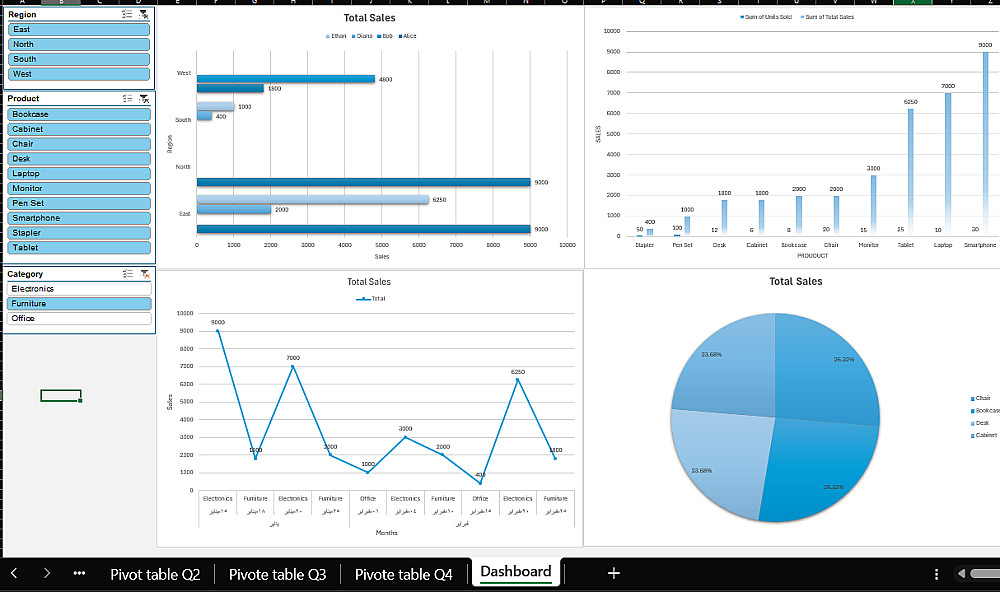
Task: Clear filter on Product slicer
Action: (x=145, y=98)
